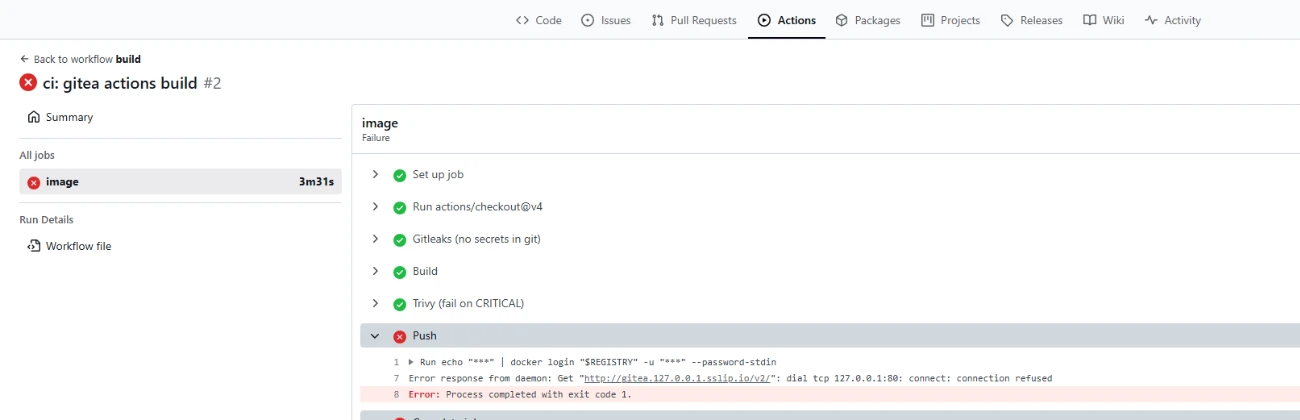
Task: Click the run number #2
Action: (212, 83)
